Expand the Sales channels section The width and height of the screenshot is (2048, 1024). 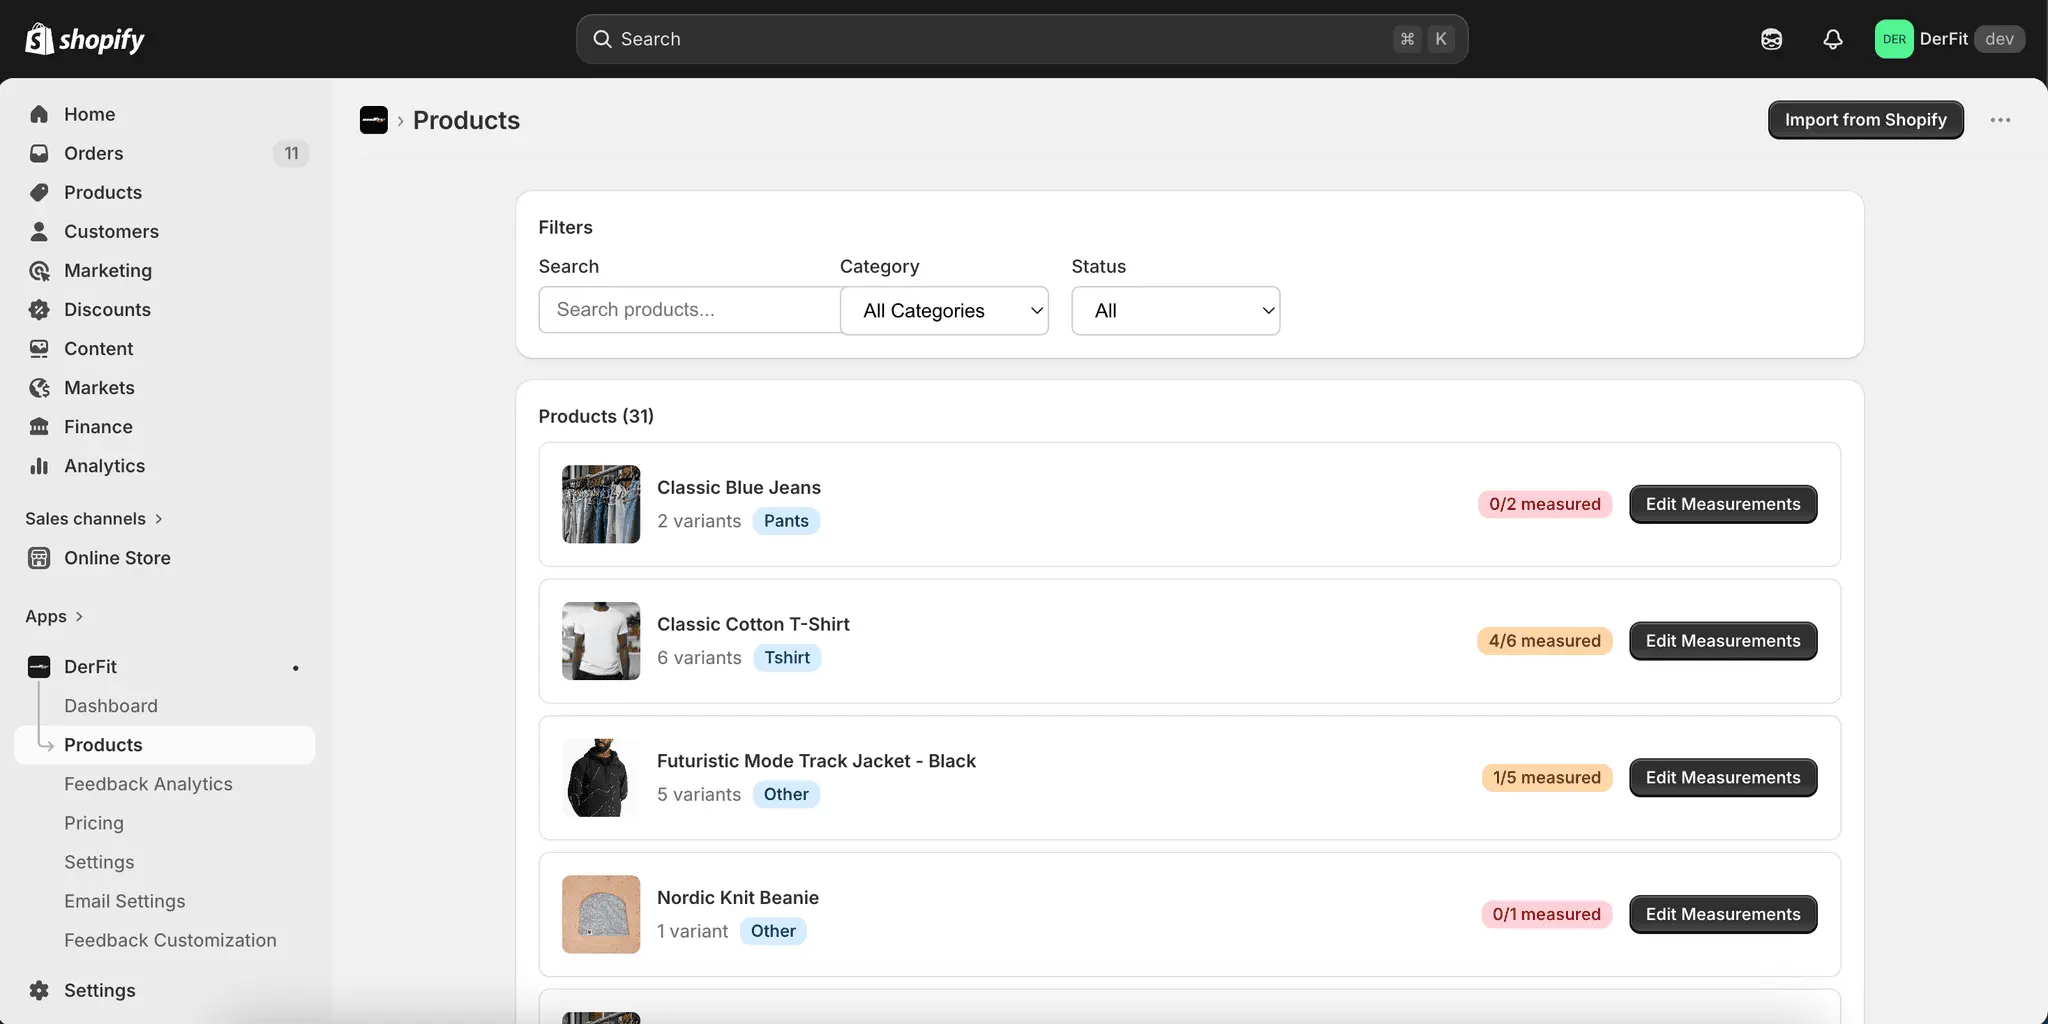[x=94, y=518]
